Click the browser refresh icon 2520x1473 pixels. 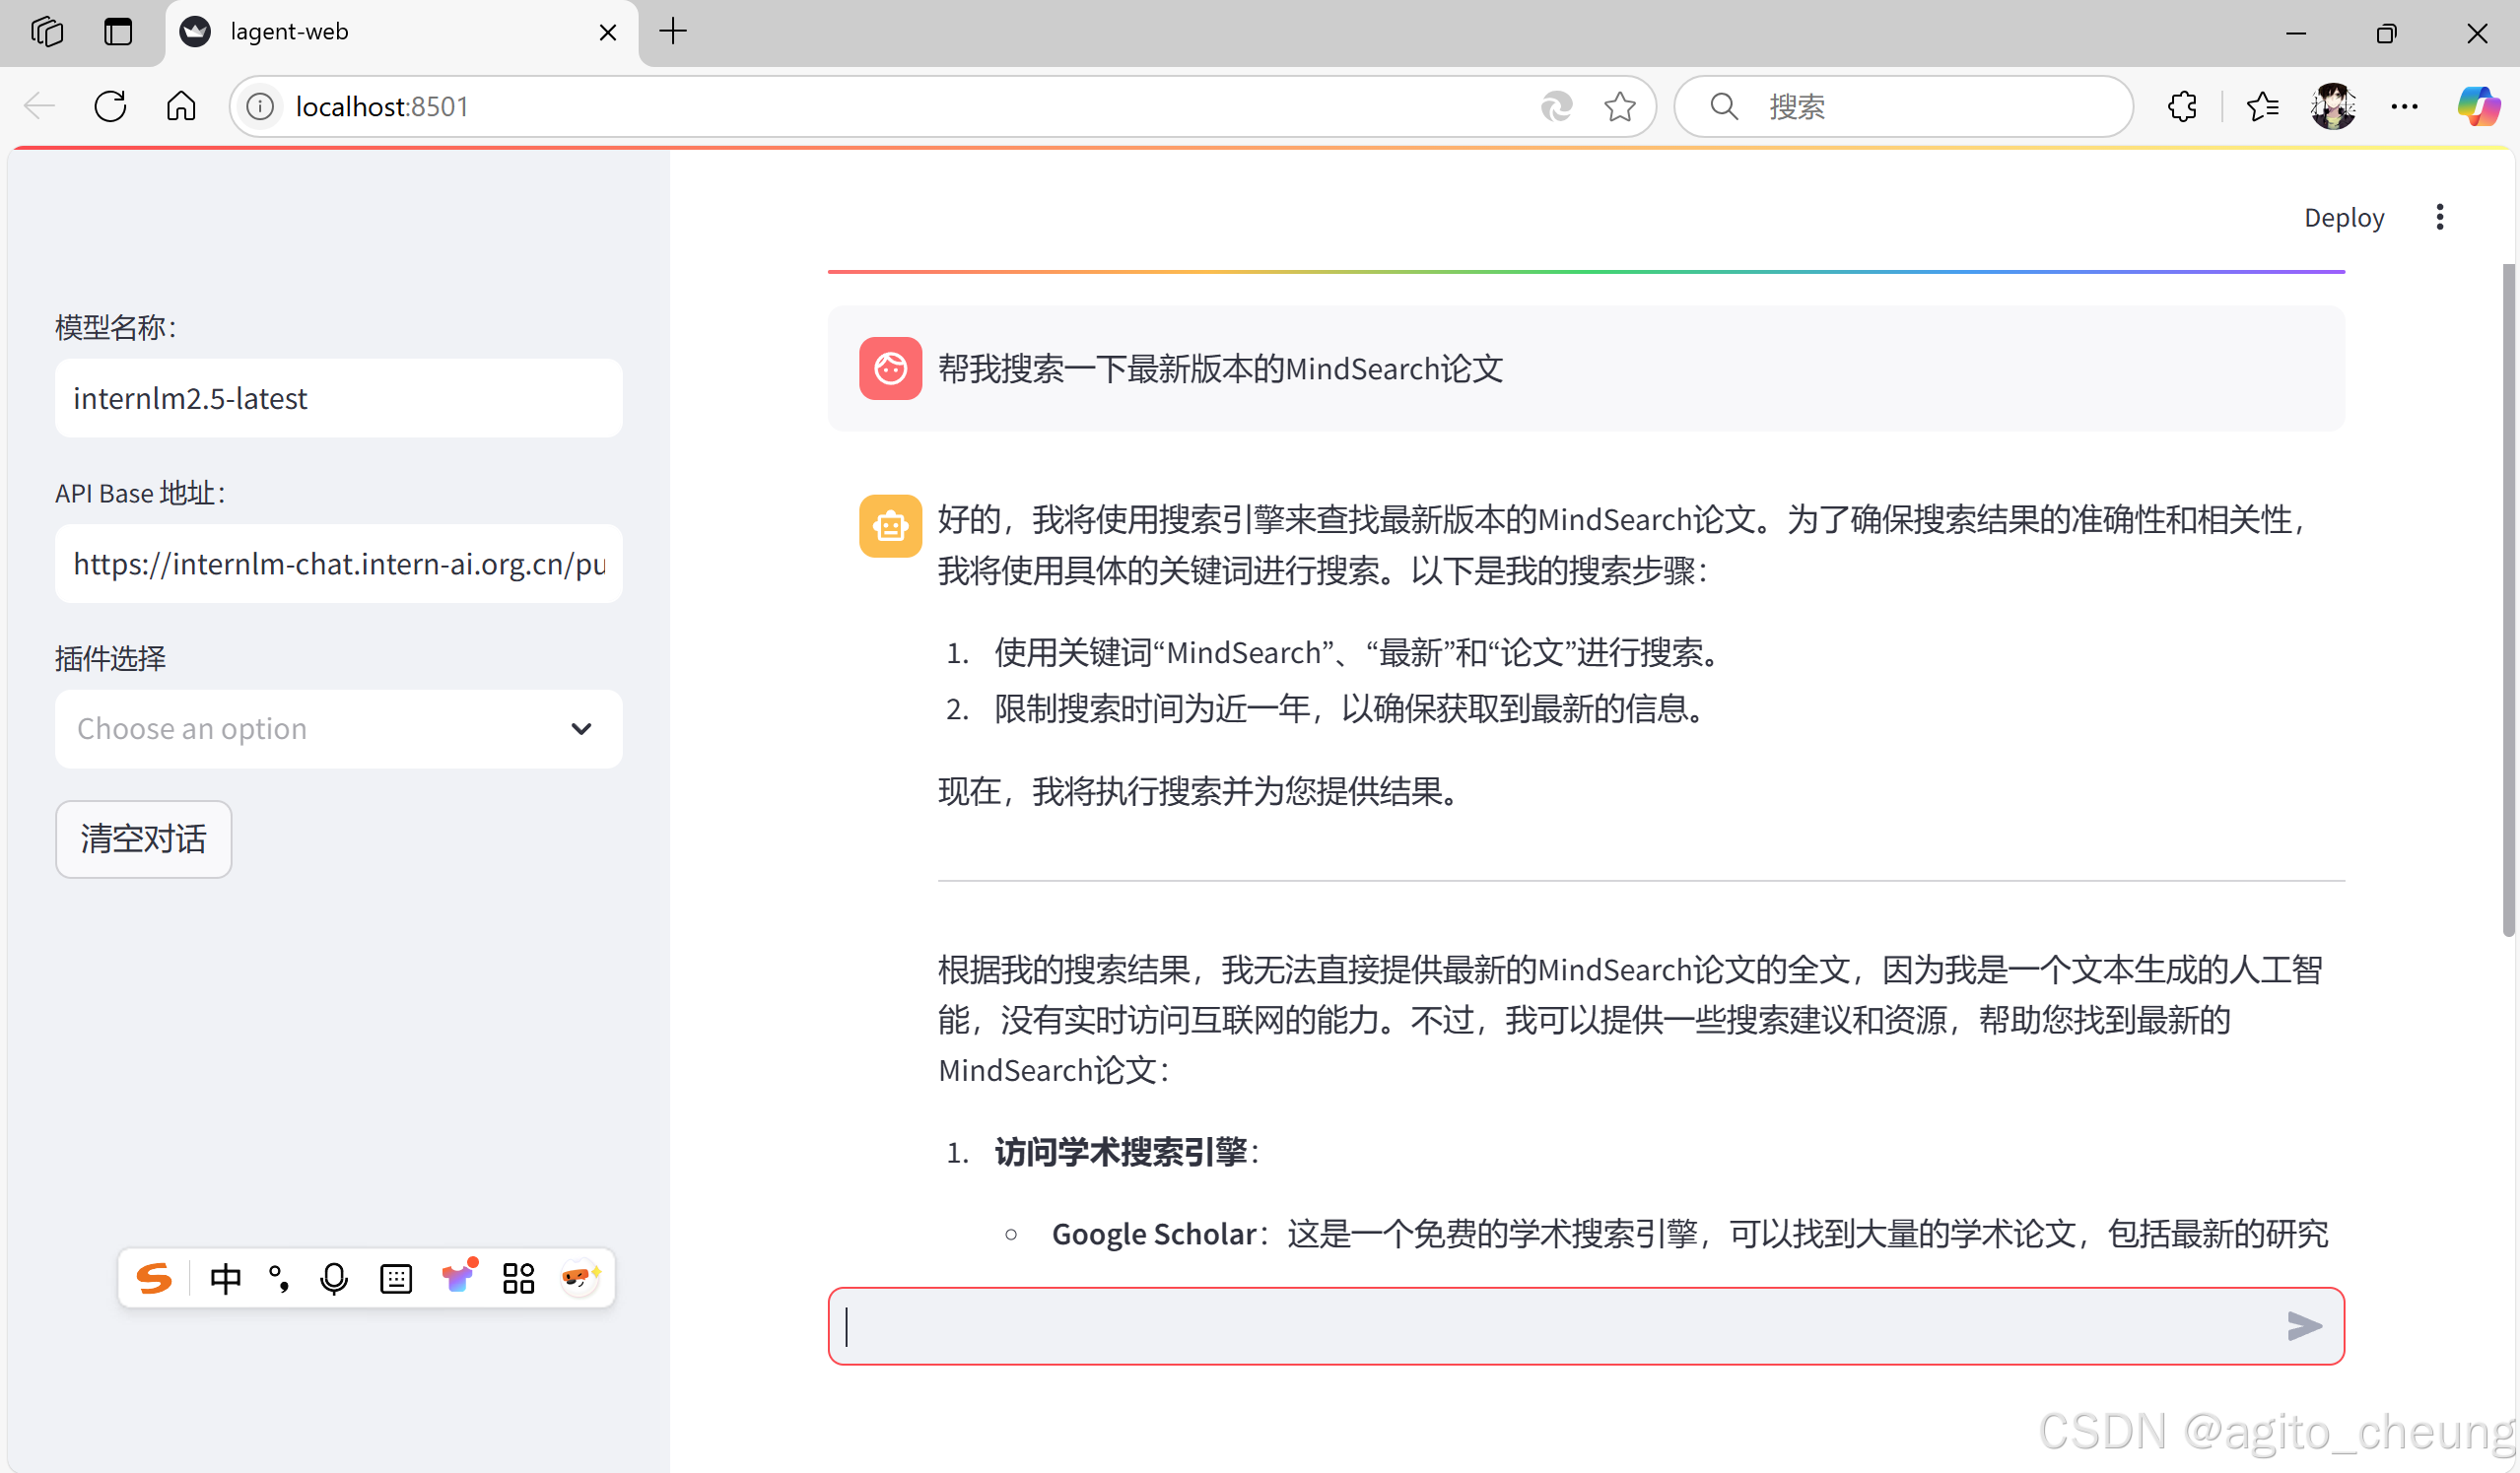point(110,106)
